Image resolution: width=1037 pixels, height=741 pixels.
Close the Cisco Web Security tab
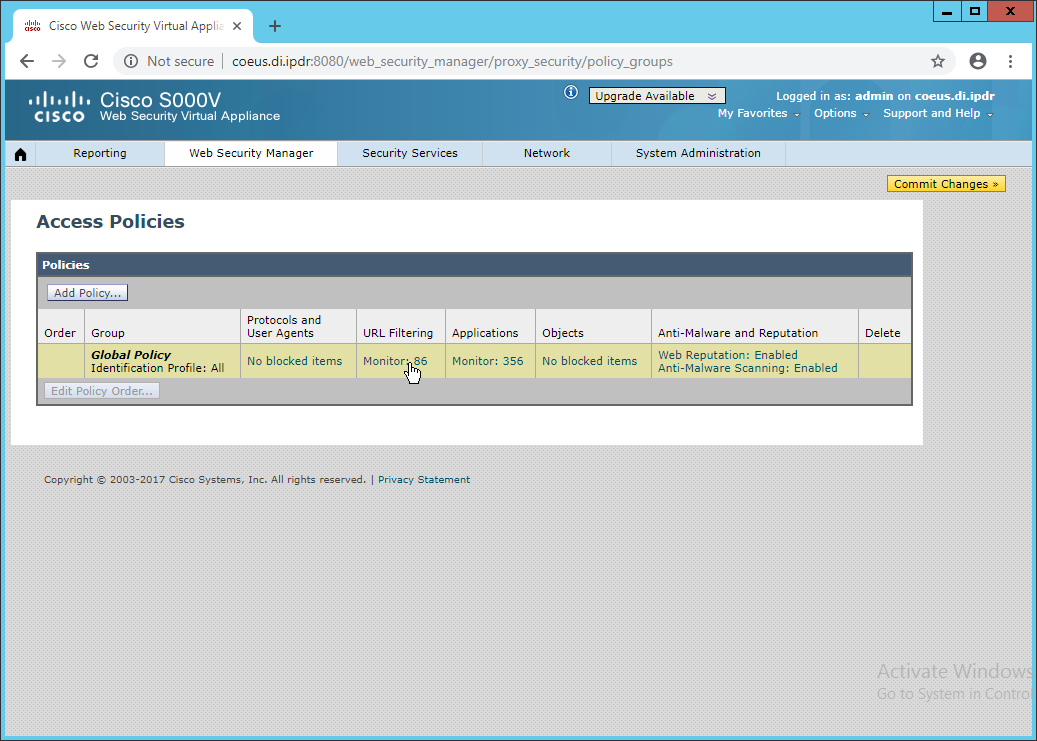(x=237, y=26)
